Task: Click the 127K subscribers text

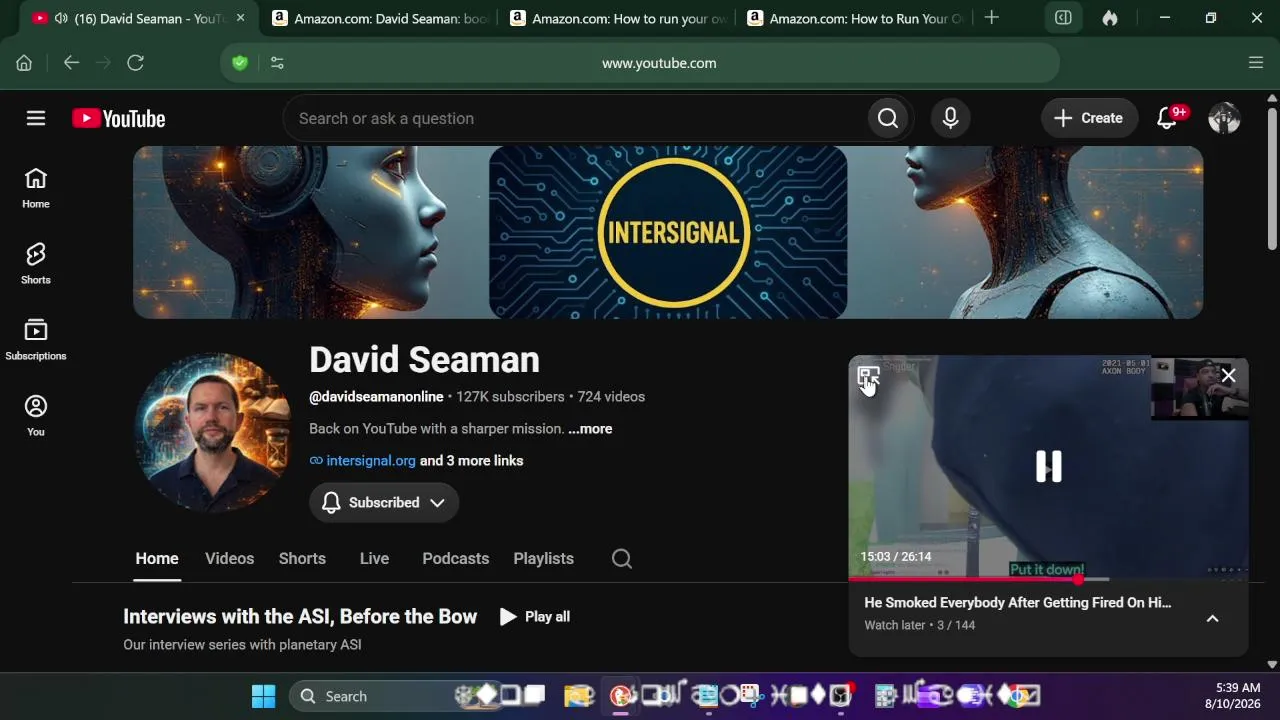Action: pos(510,396)
